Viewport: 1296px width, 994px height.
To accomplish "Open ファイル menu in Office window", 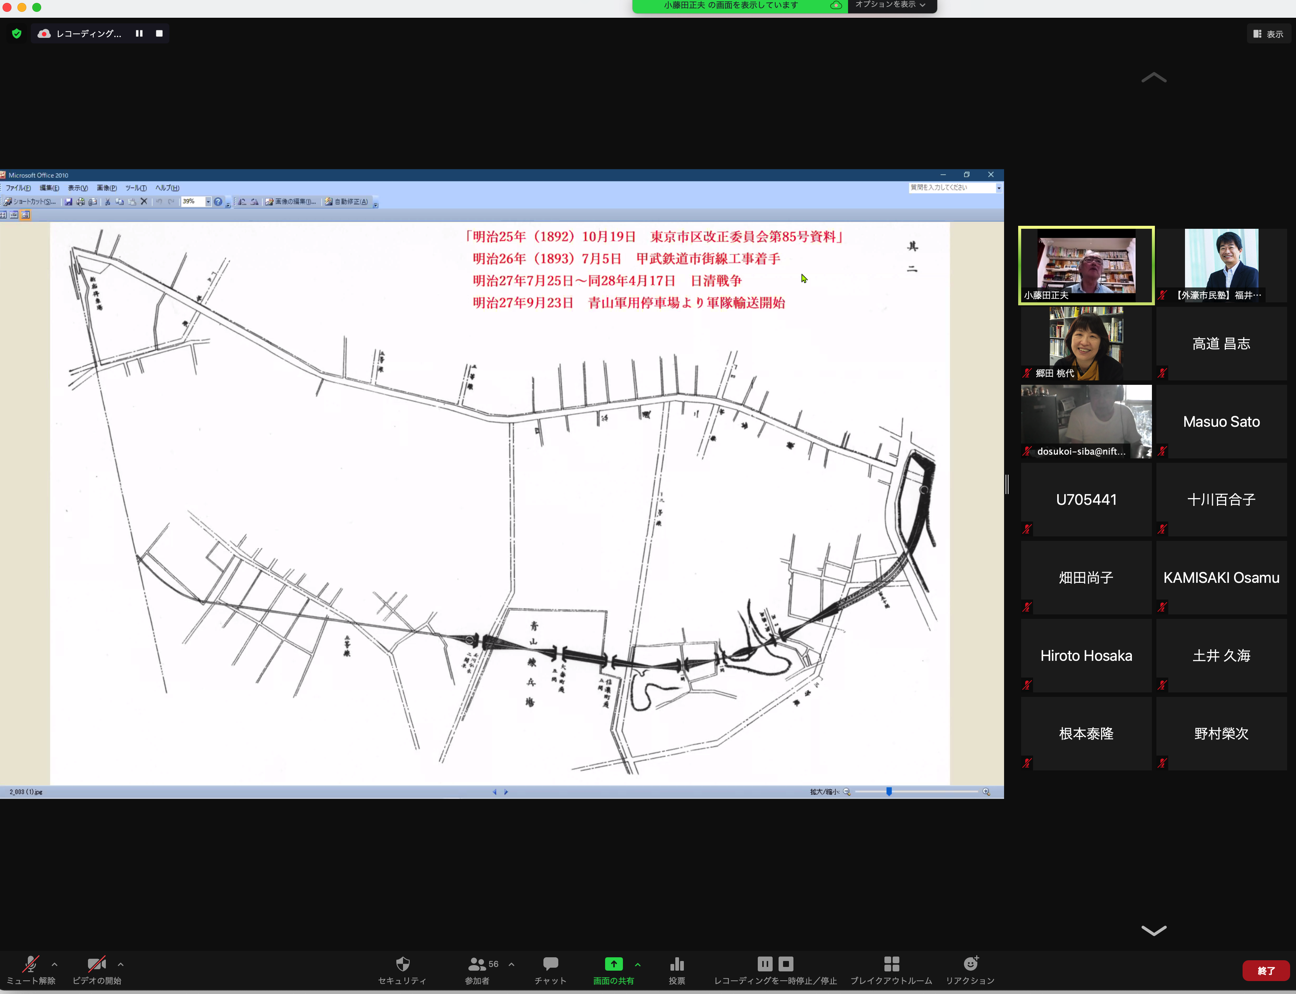I will point(18,188).
